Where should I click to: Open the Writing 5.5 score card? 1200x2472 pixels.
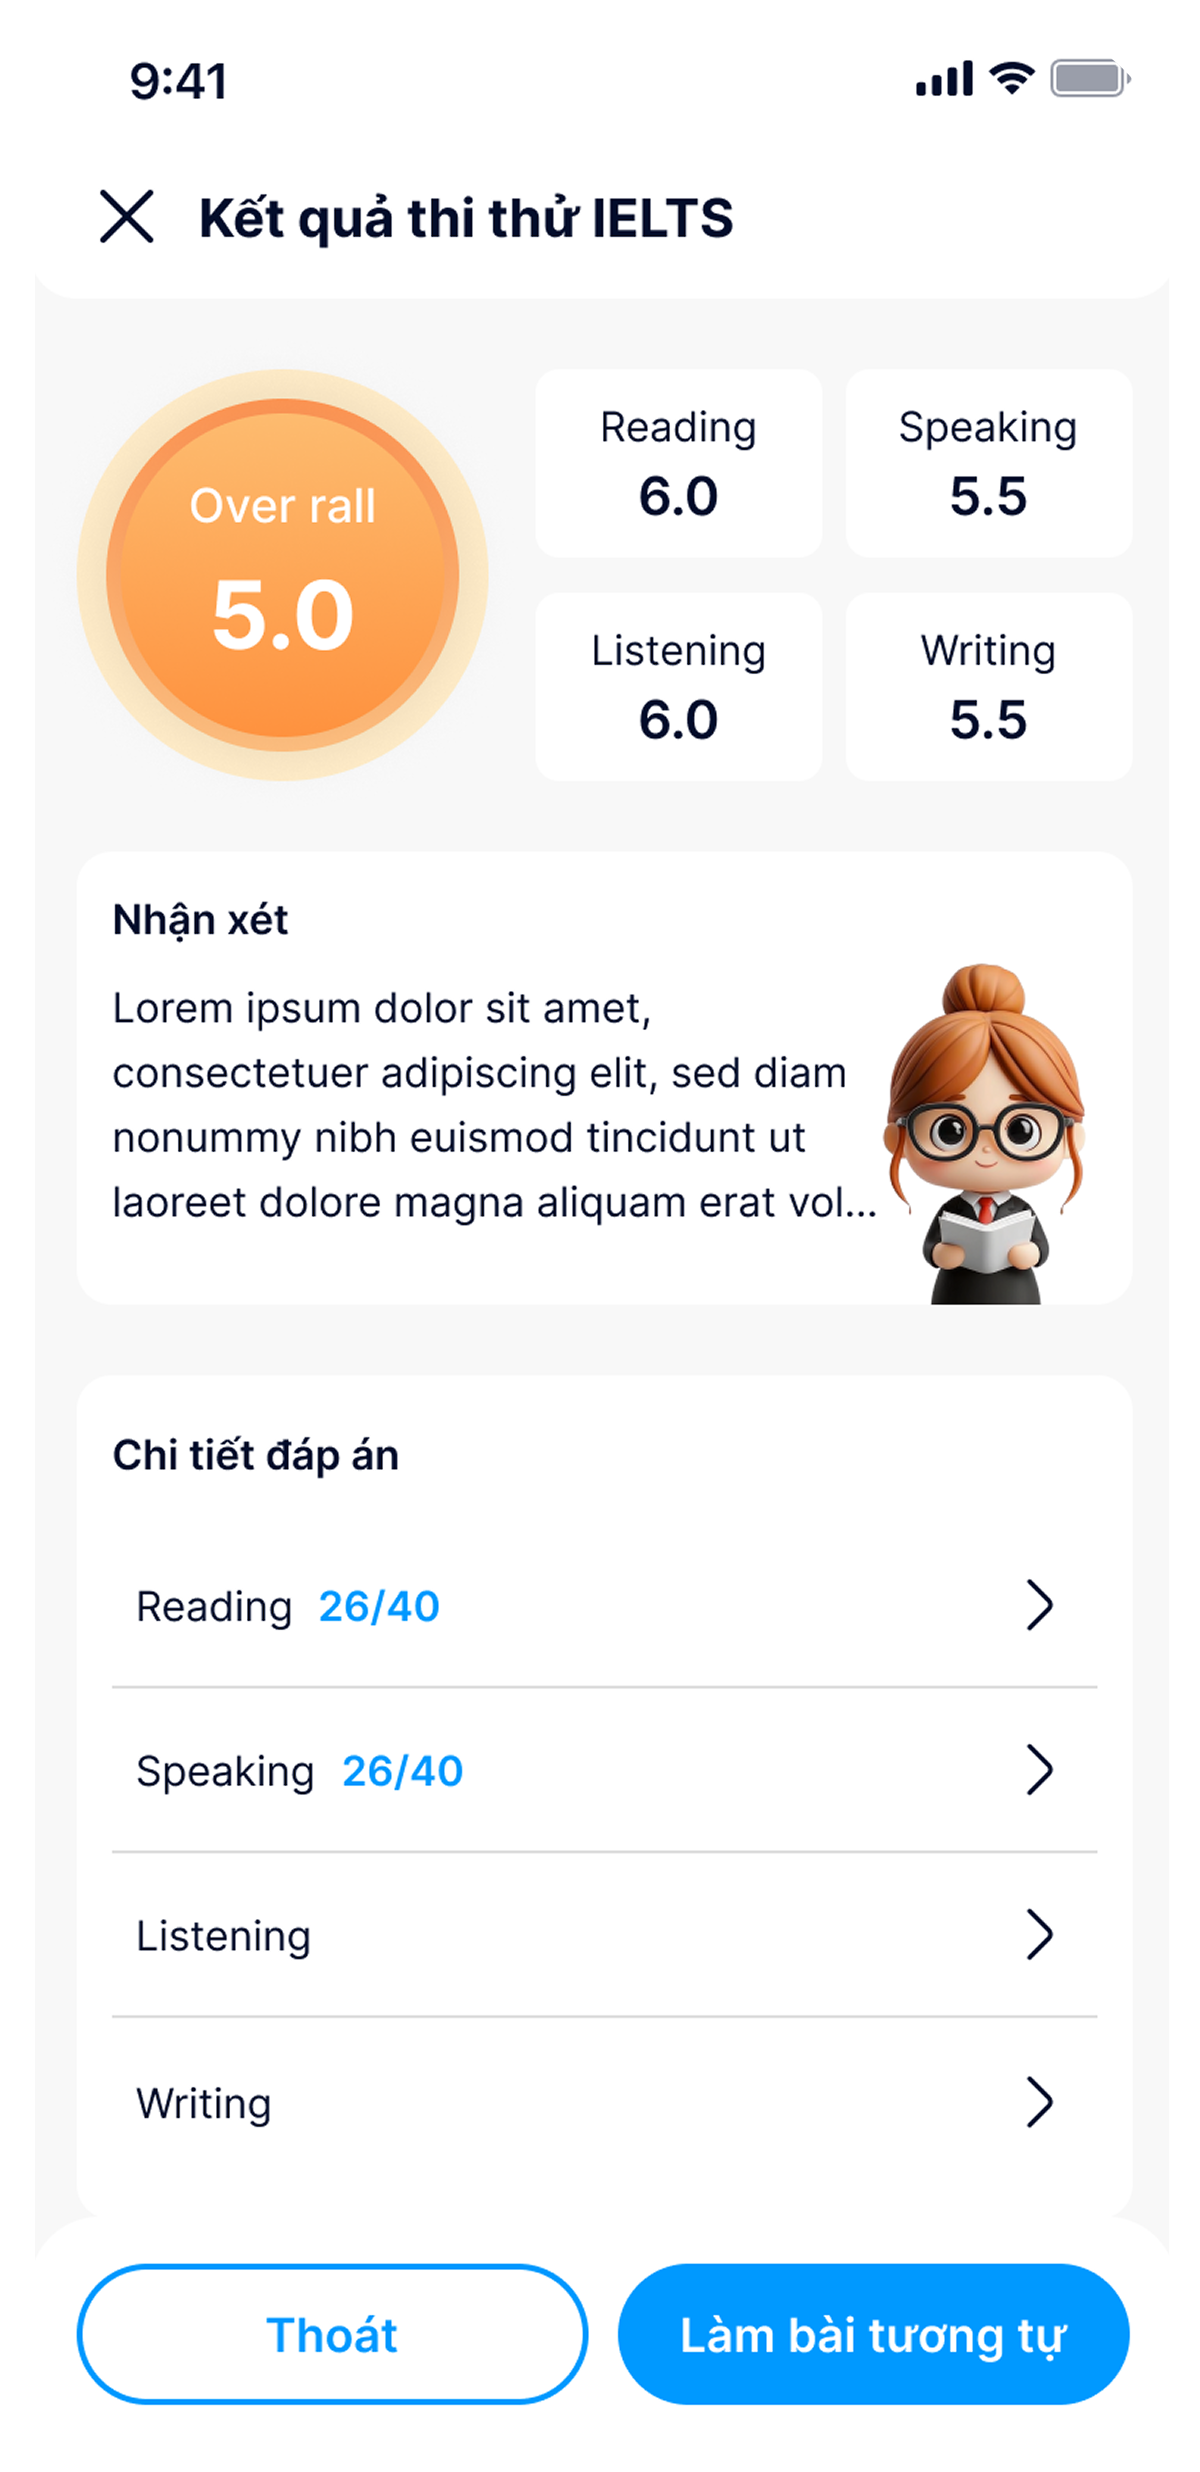click(988, 687)
